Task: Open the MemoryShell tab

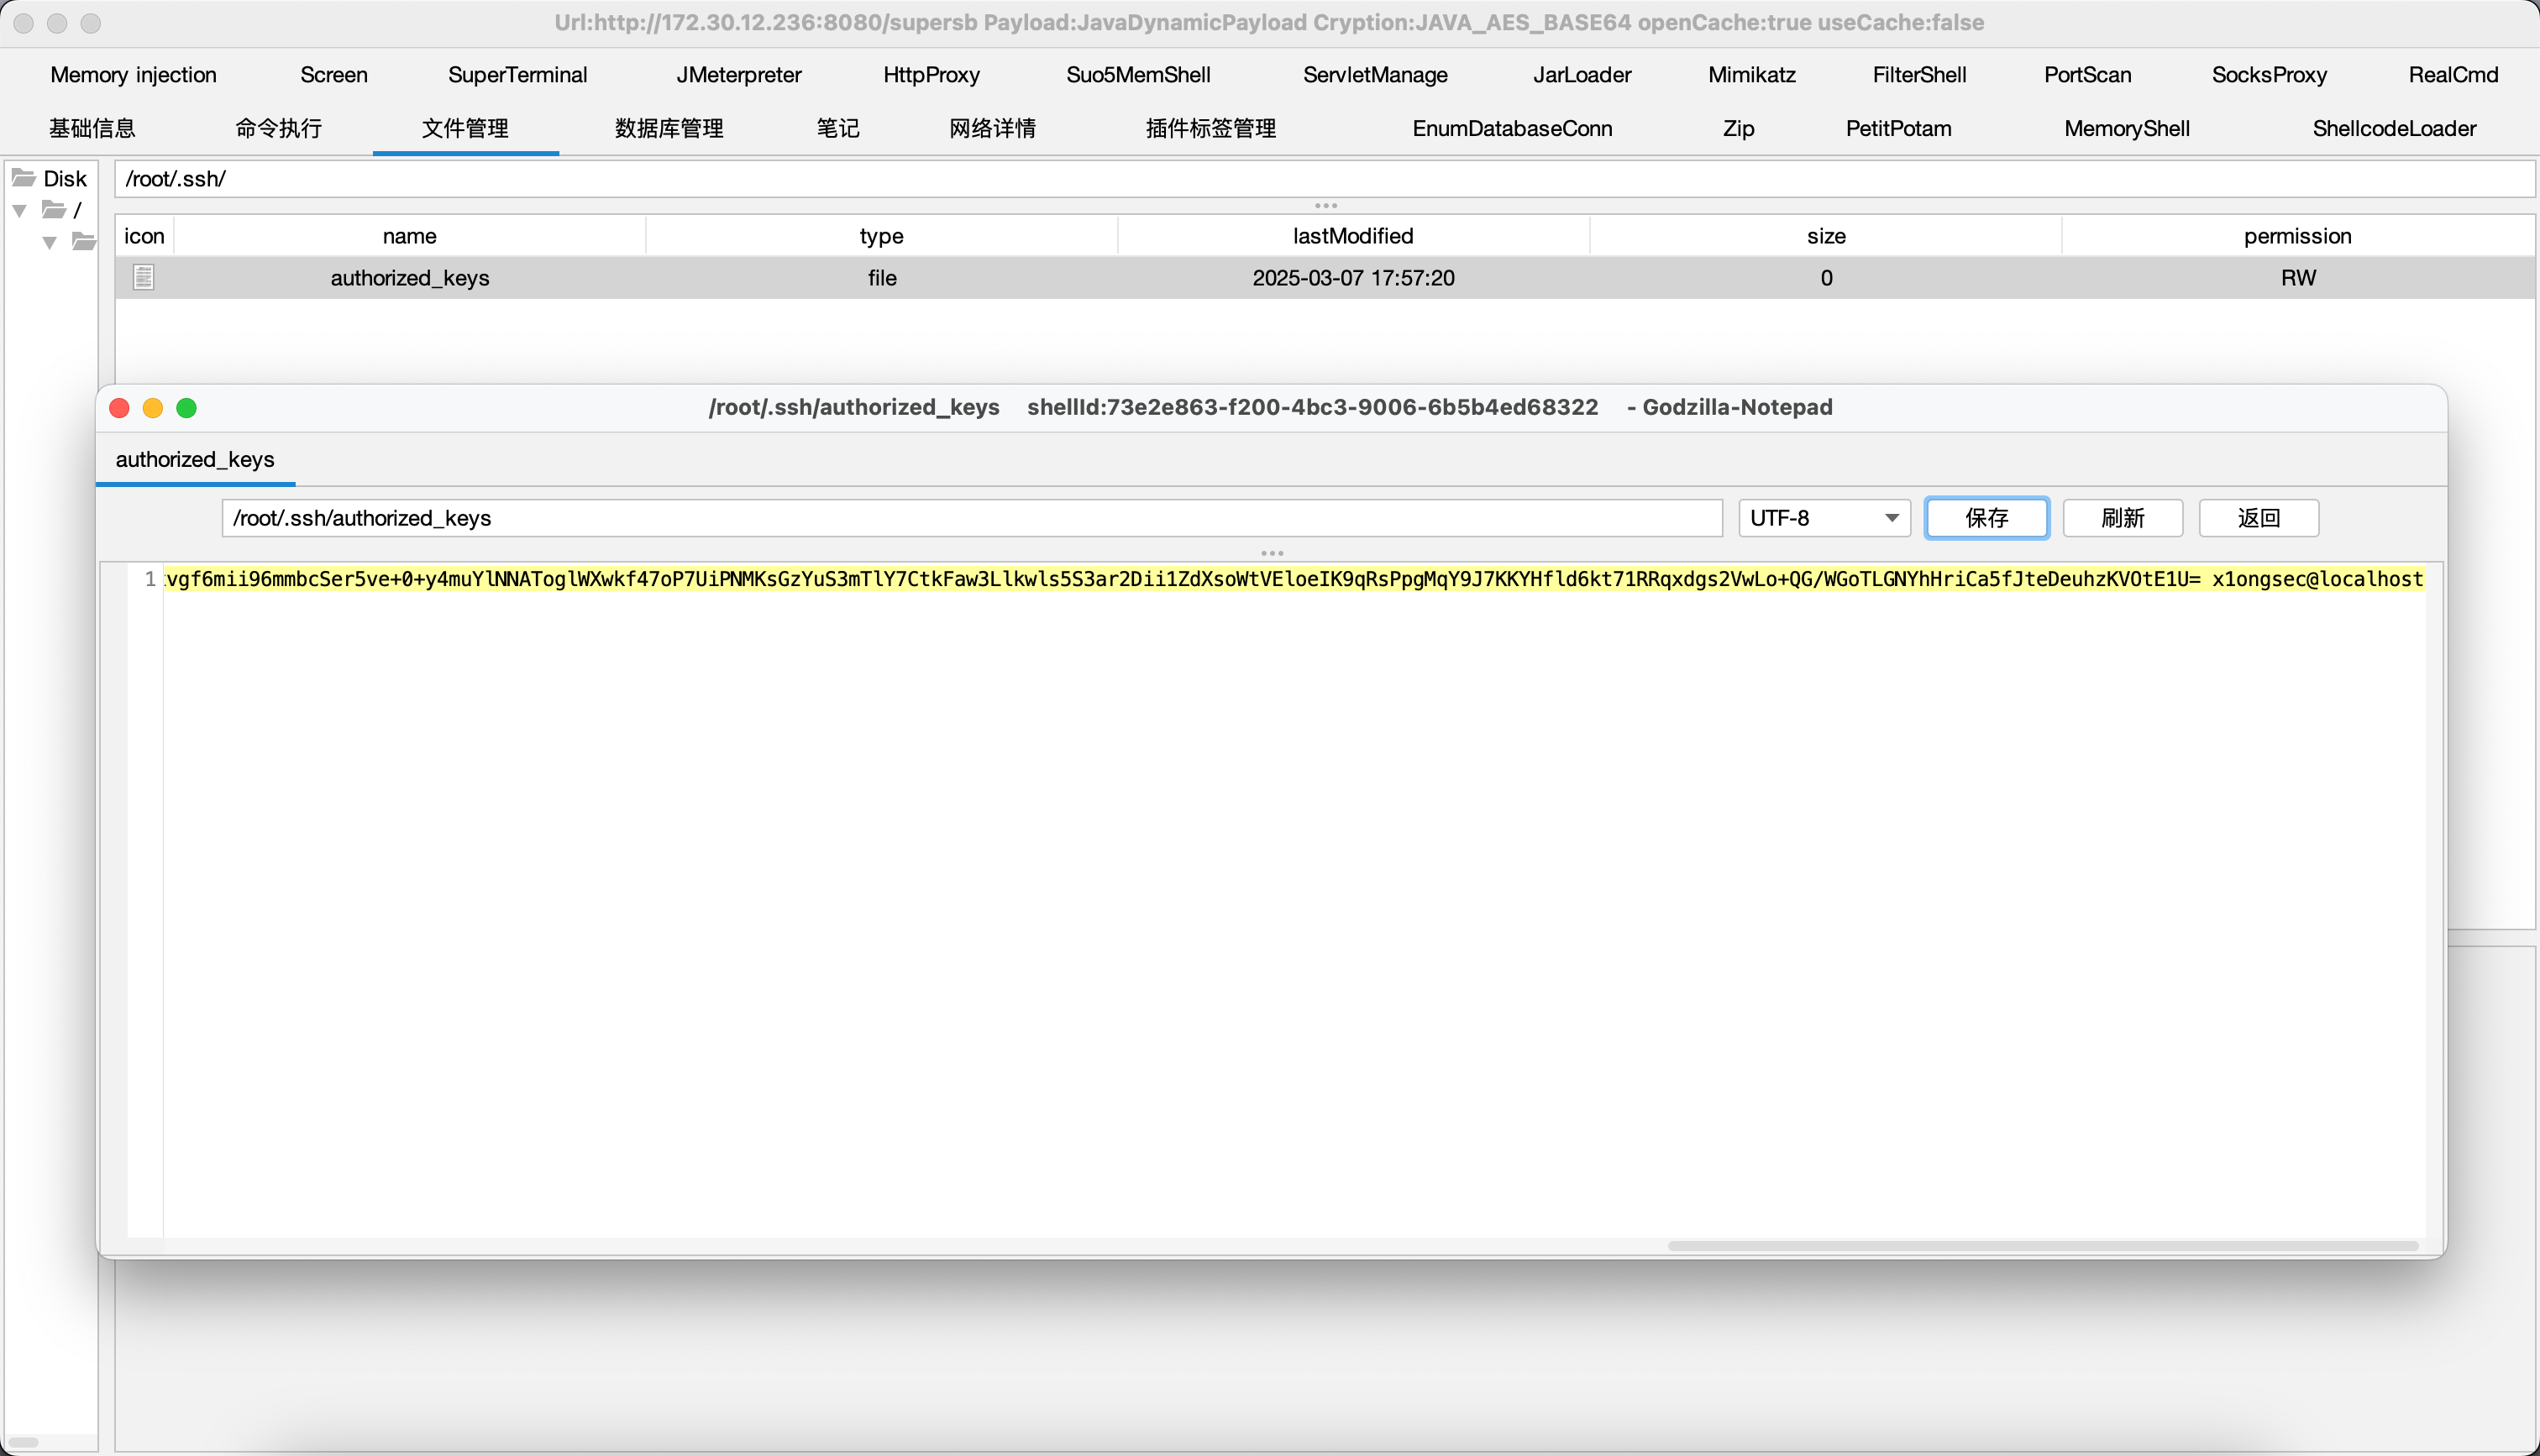Action: pos(2126,128)
